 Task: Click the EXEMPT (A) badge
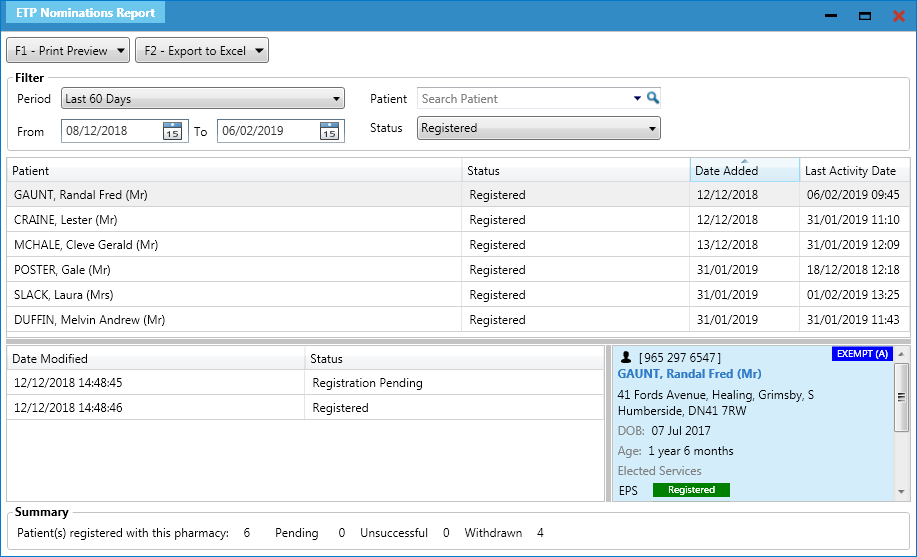[x=861, y=354]
